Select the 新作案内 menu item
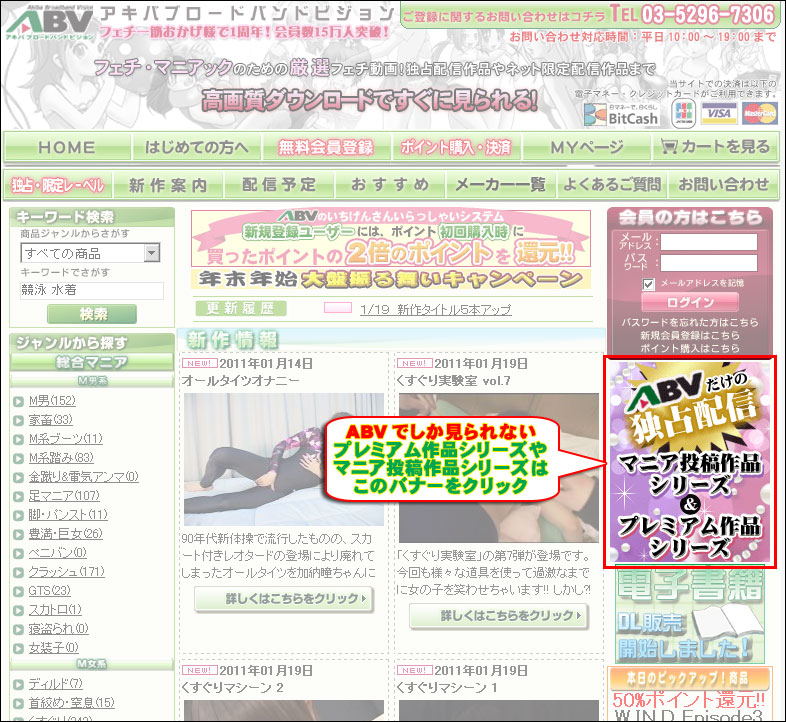786x722 pixels. 168,185
